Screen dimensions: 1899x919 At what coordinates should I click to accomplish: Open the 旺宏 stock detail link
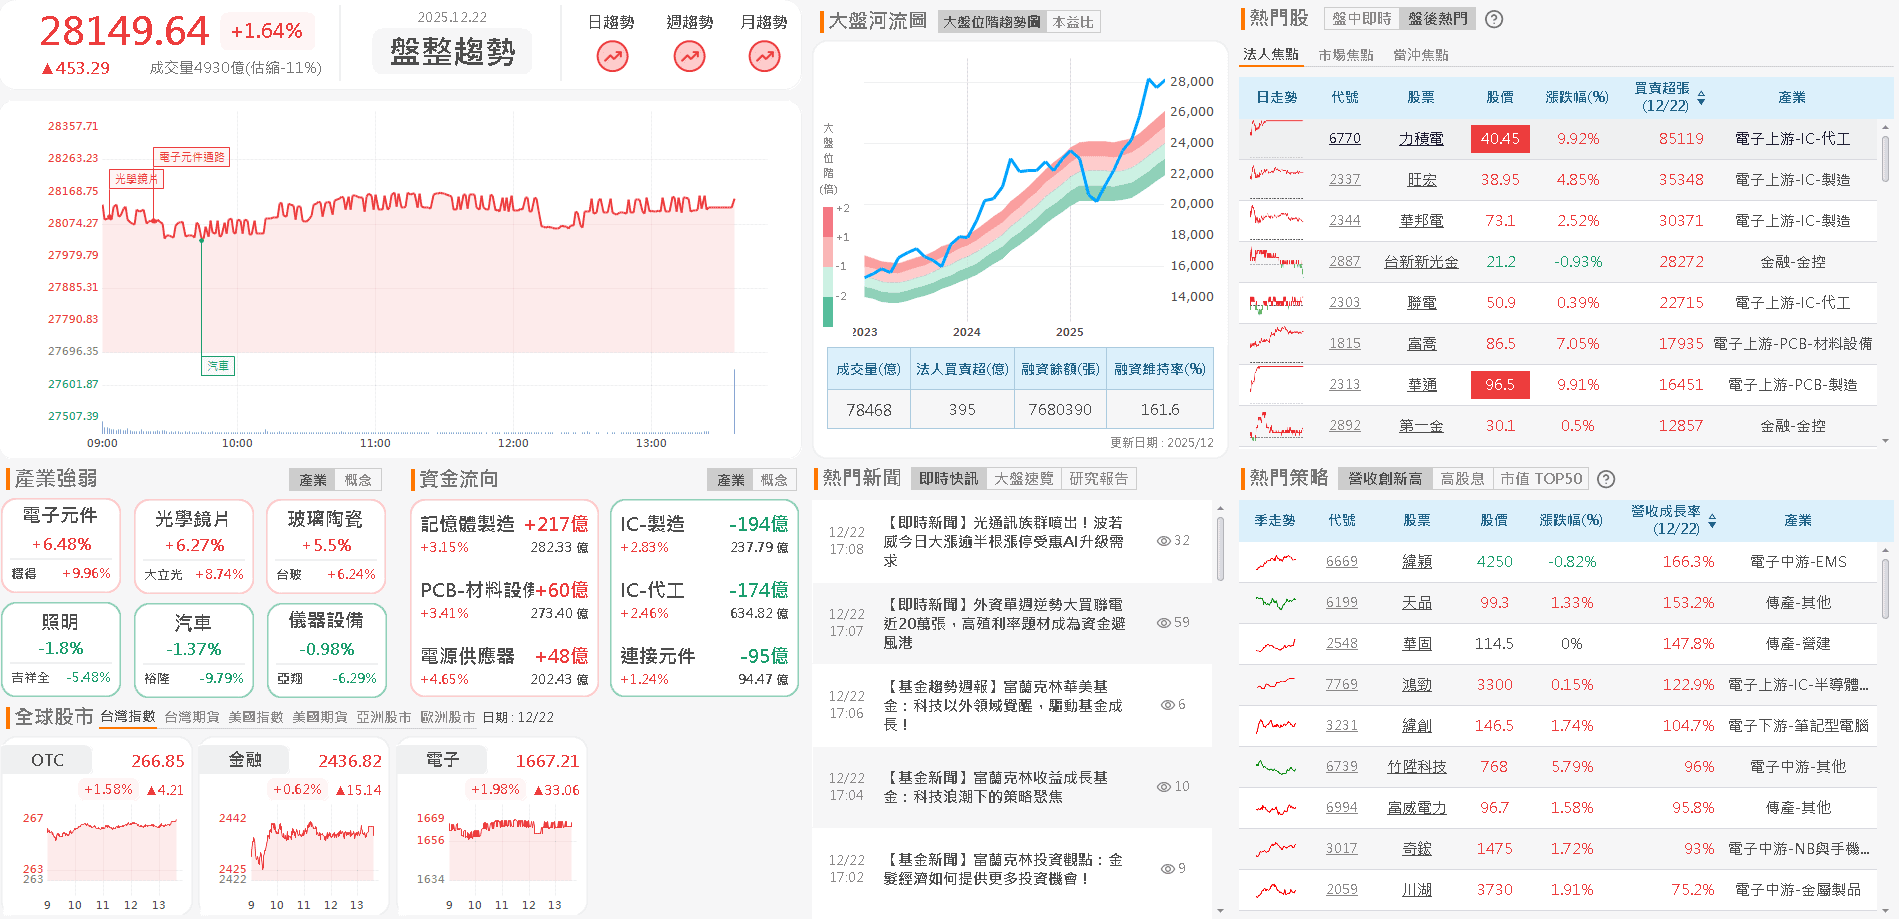tap(1420, 179)
